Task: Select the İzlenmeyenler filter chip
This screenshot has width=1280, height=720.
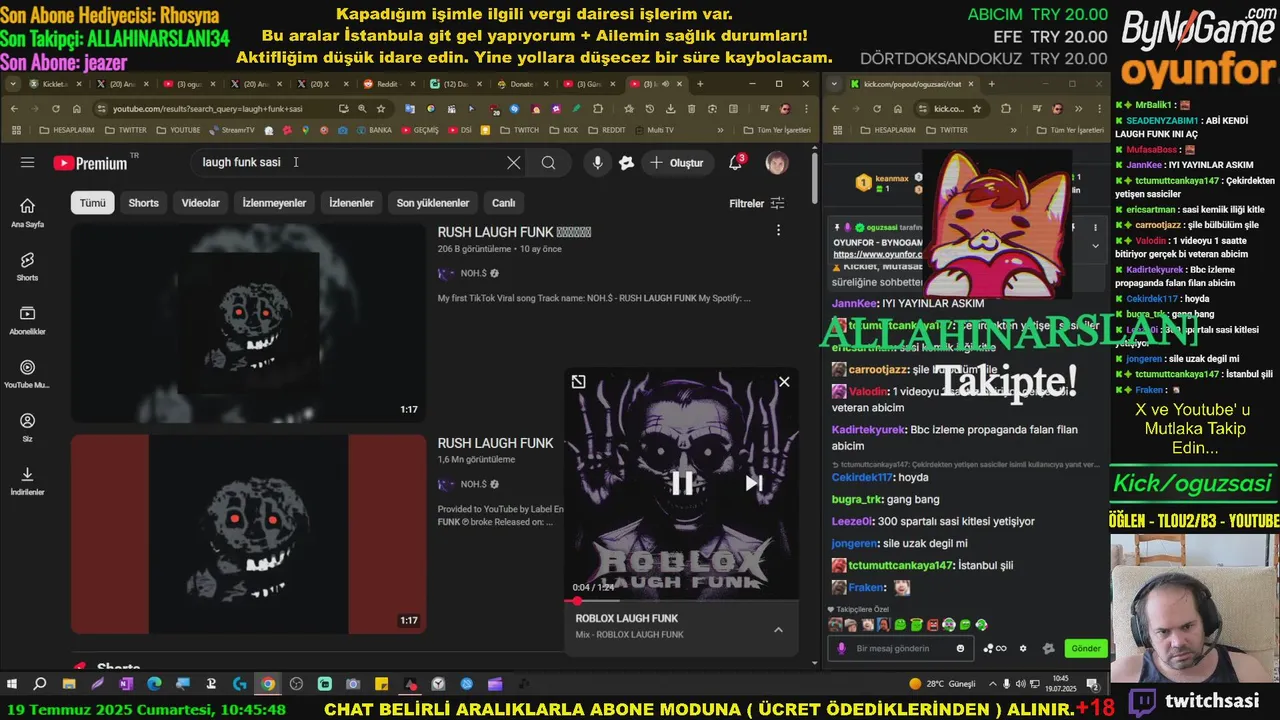Action: click(x=274, y=203)
